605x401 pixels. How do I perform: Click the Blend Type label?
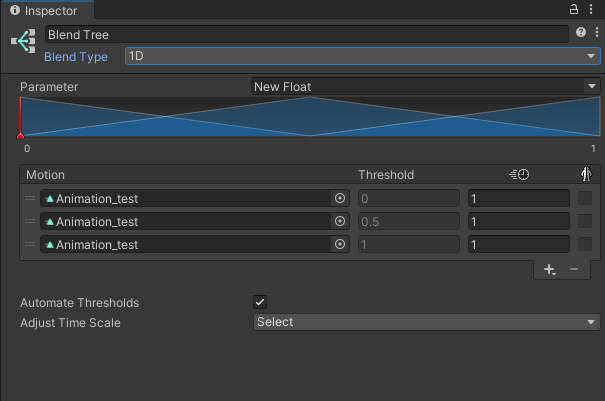pyautogui.click(x=76, y=57)
